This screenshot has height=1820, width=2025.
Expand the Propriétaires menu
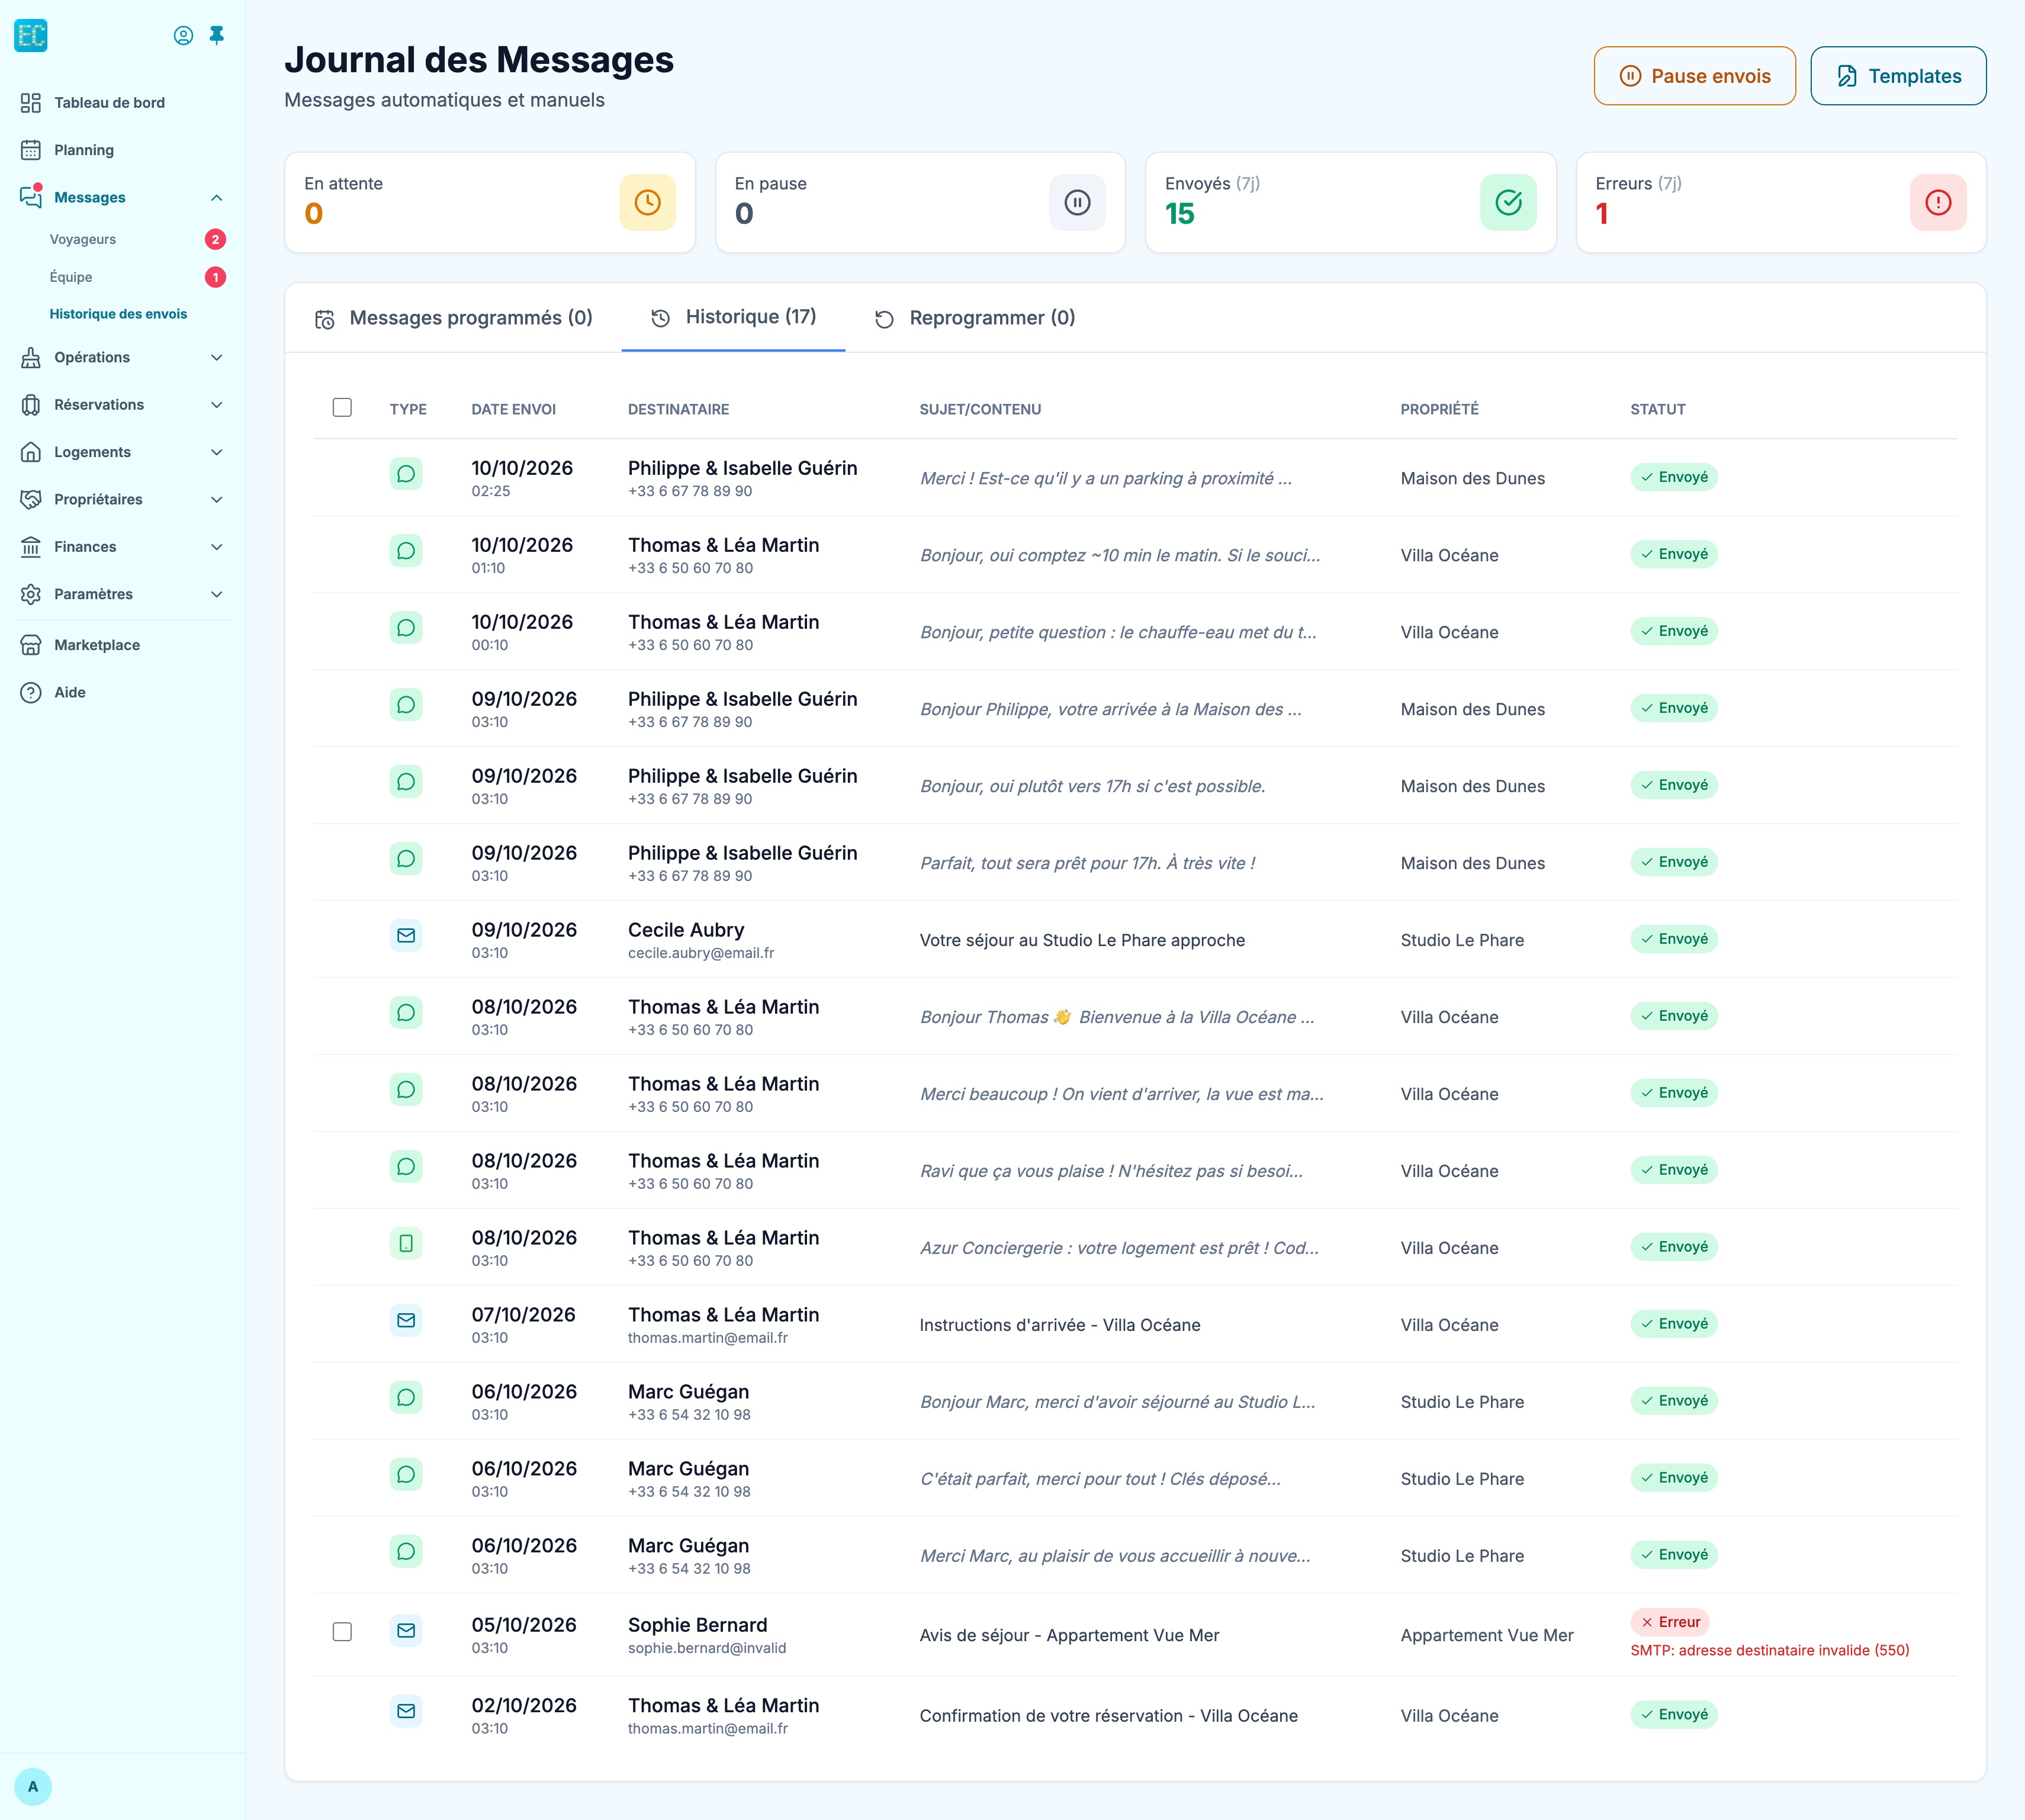122,499
